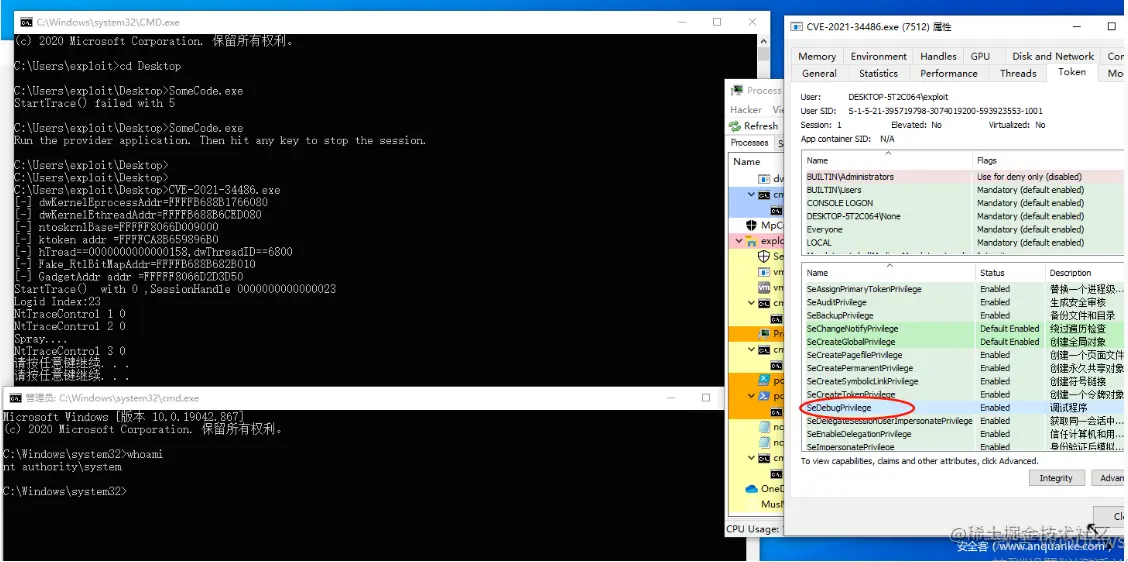Viewport: 1128px width, 562px height.
Task: Select the SeCreatePagefilePrivilege row
Action: point(963,355)
